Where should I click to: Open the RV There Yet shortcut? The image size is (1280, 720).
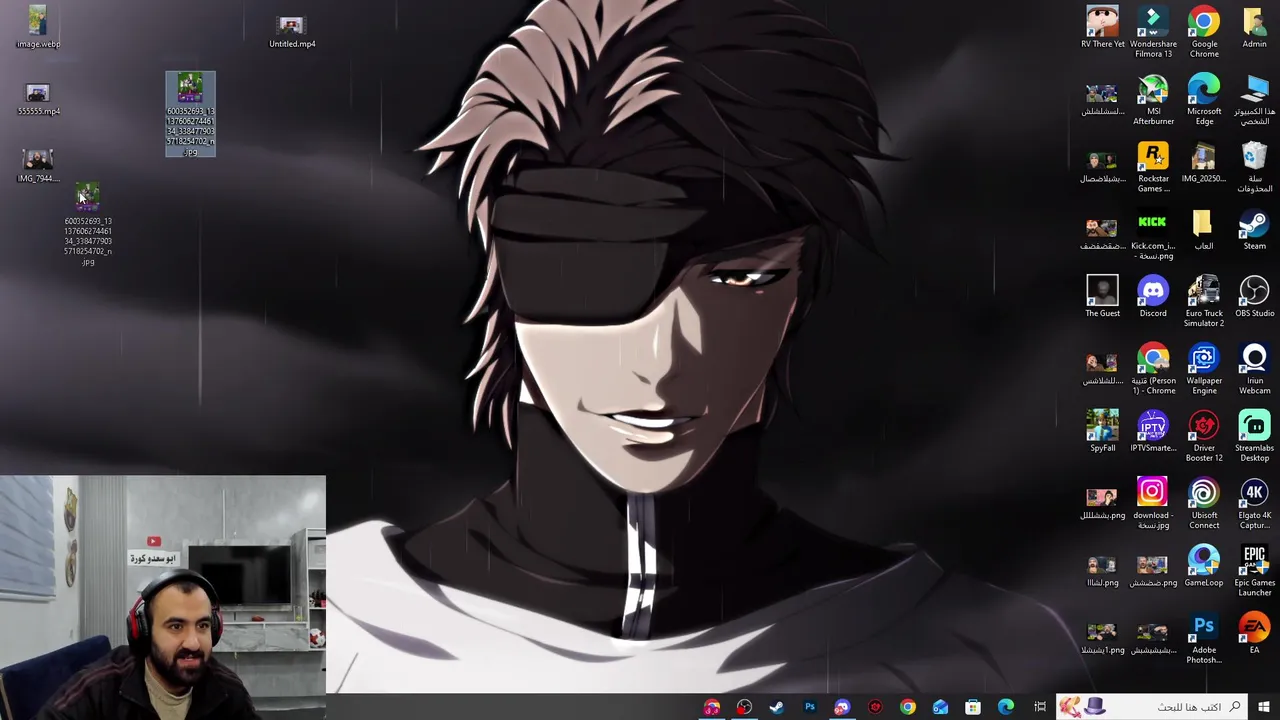point(1102,27)
